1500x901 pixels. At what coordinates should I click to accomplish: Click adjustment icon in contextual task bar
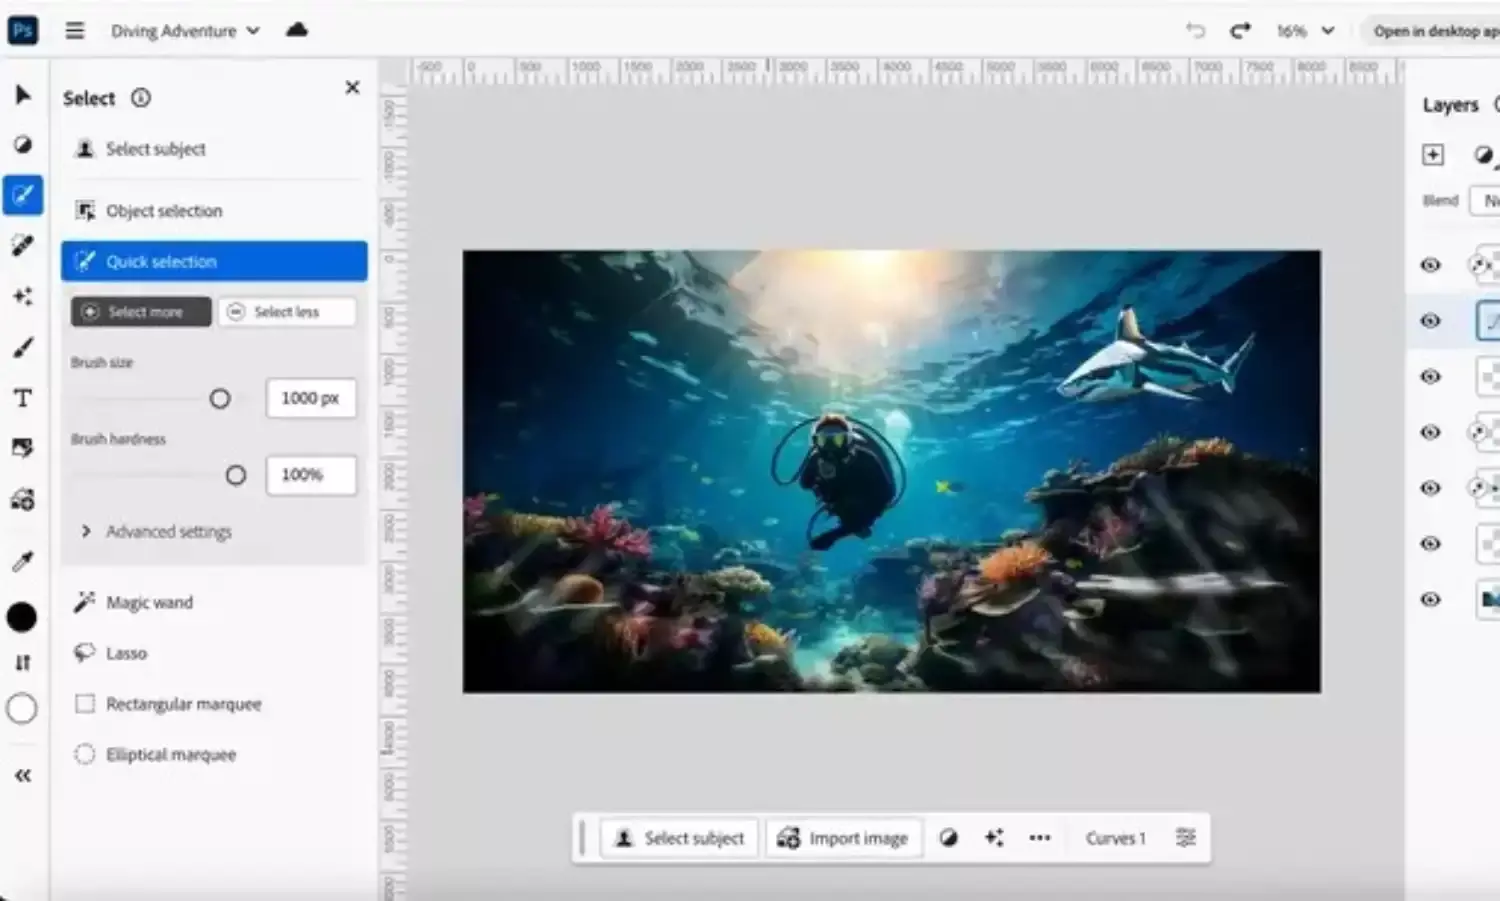948,838
